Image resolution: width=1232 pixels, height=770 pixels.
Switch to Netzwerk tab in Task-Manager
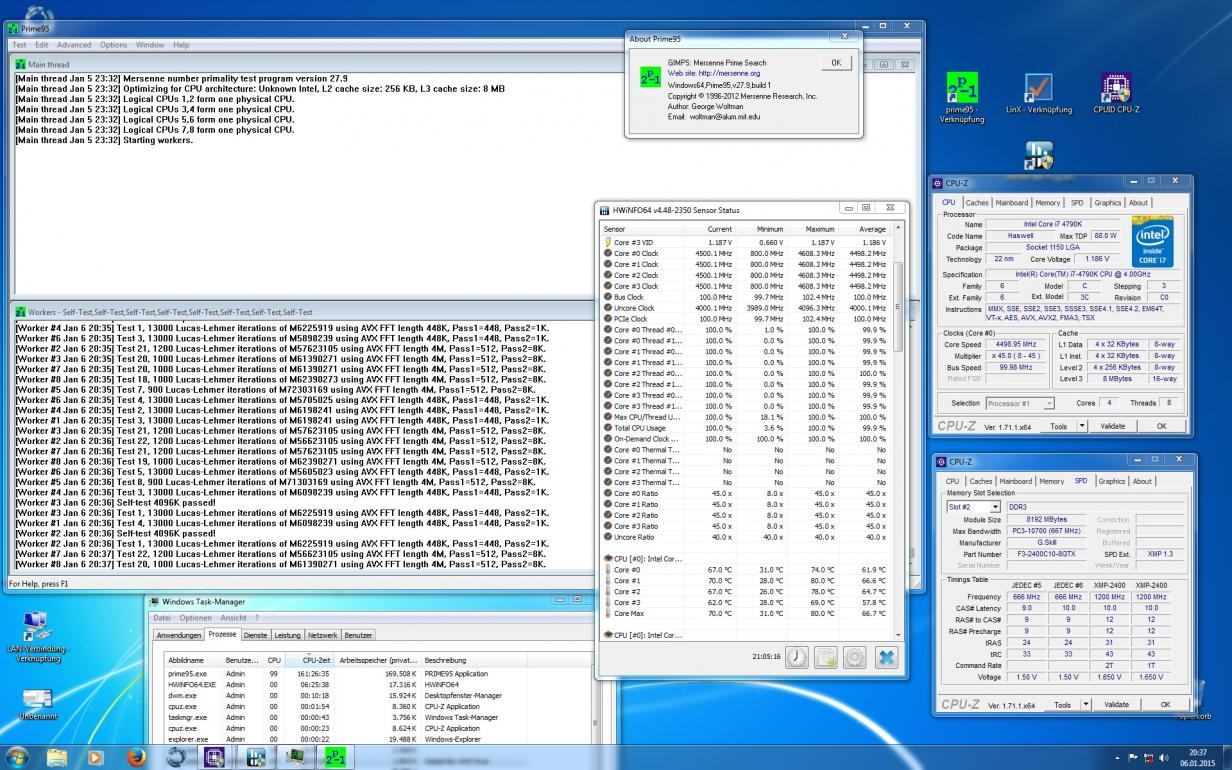[x=322, y=635]
